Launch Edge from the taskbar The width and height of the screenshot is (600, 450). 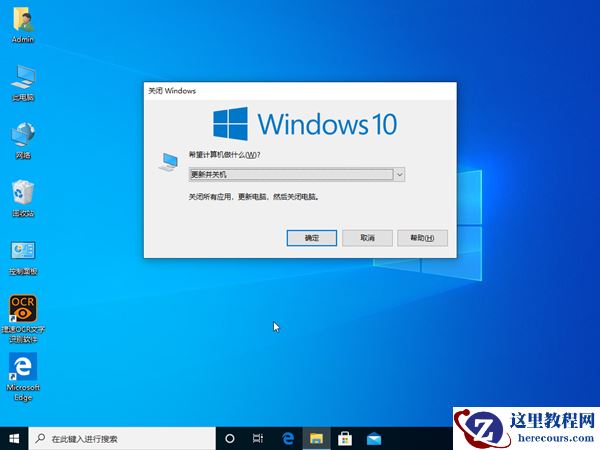click(288, 439)
